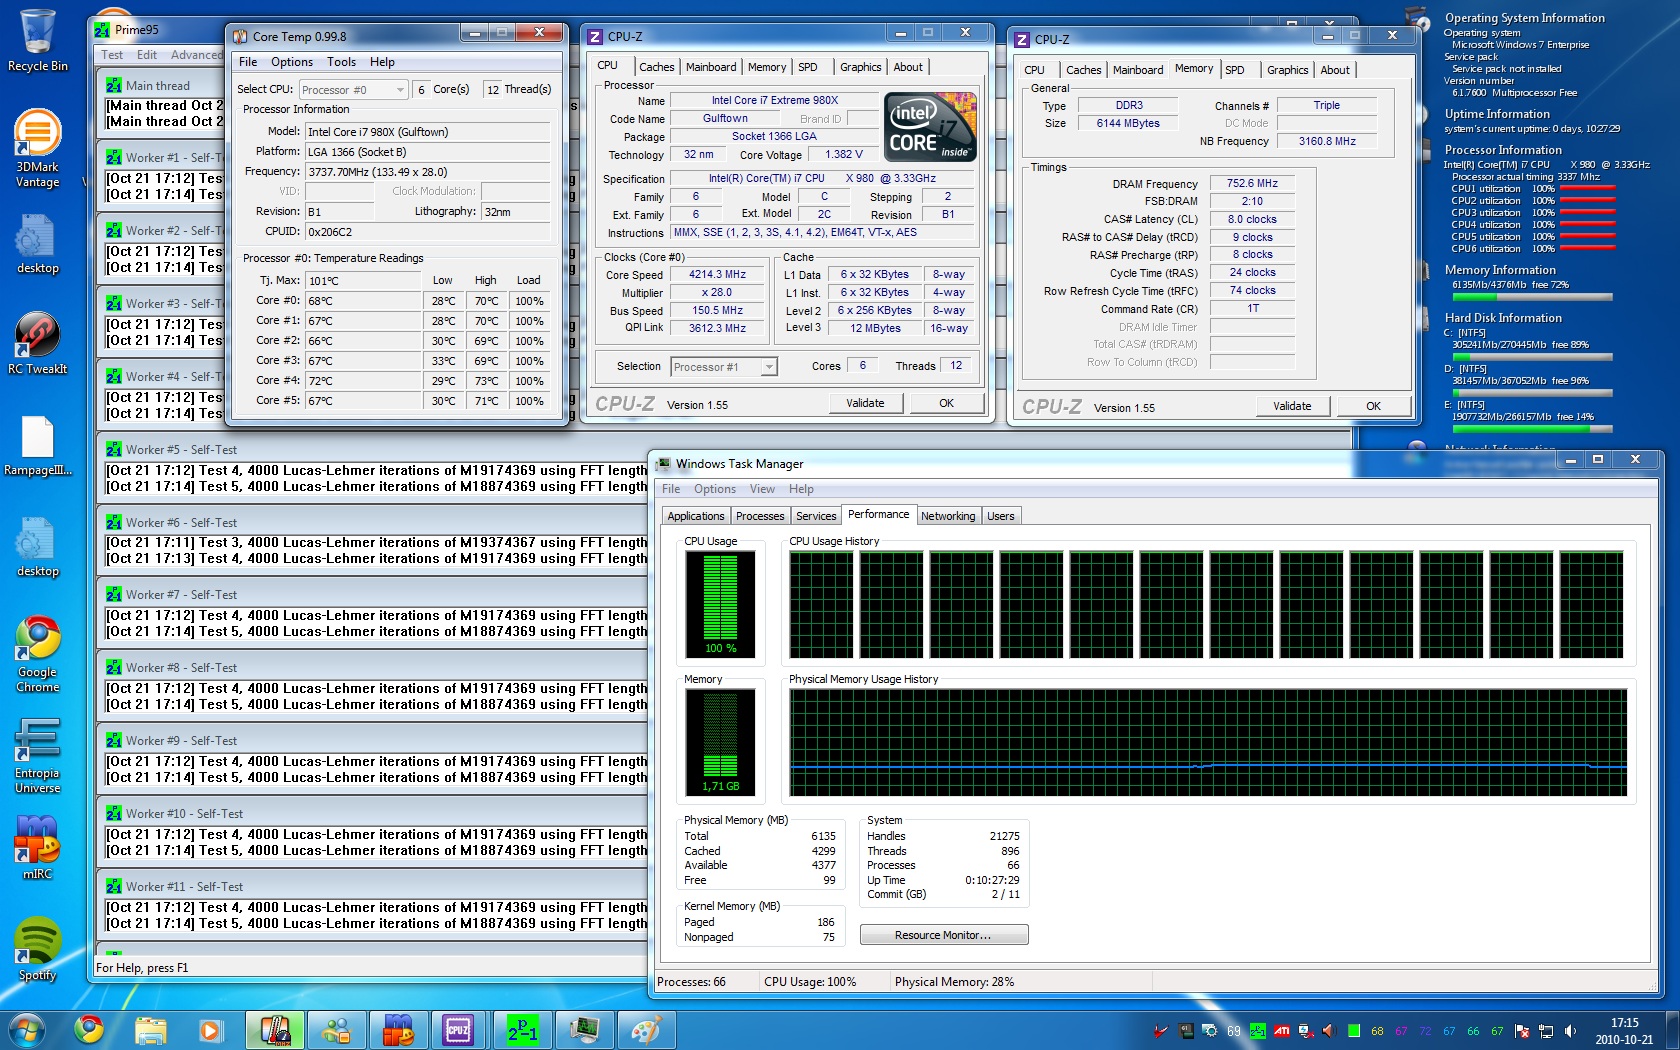
Task: Click Core #4 temperature 72°C reading
Action: coord(363,381)
